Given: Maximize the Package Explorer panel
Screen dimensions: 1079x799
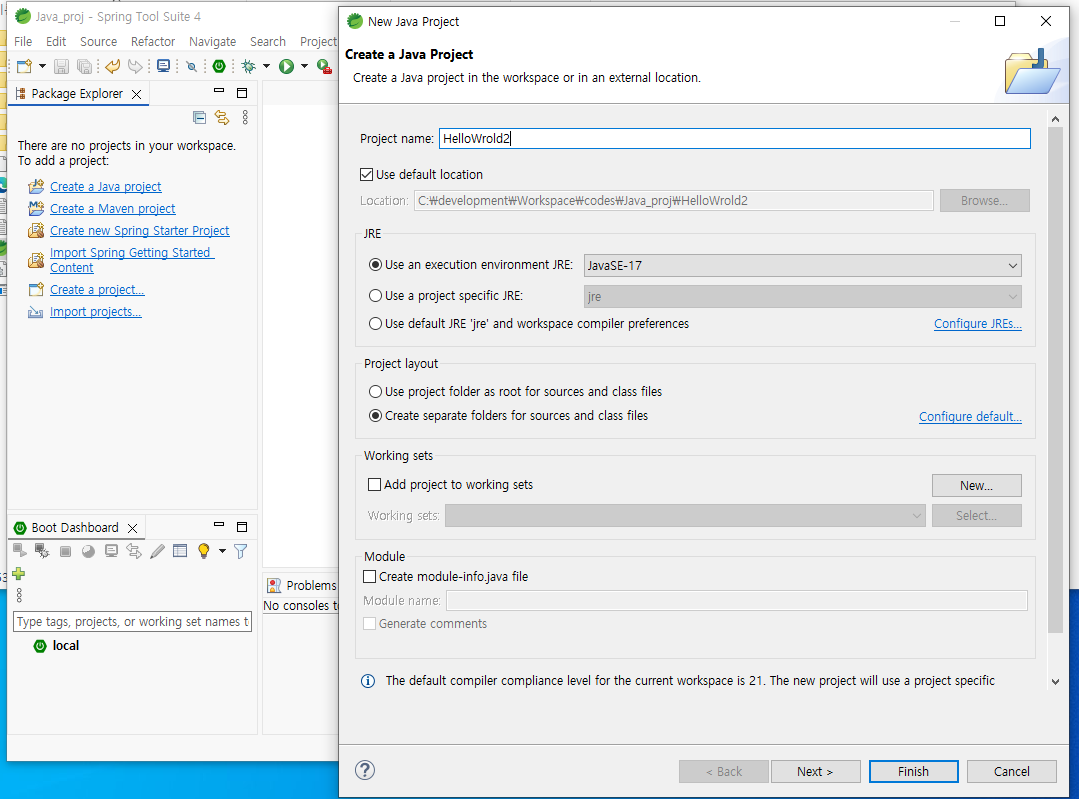Looking at the screenshot, I should [x=242, y=93].
